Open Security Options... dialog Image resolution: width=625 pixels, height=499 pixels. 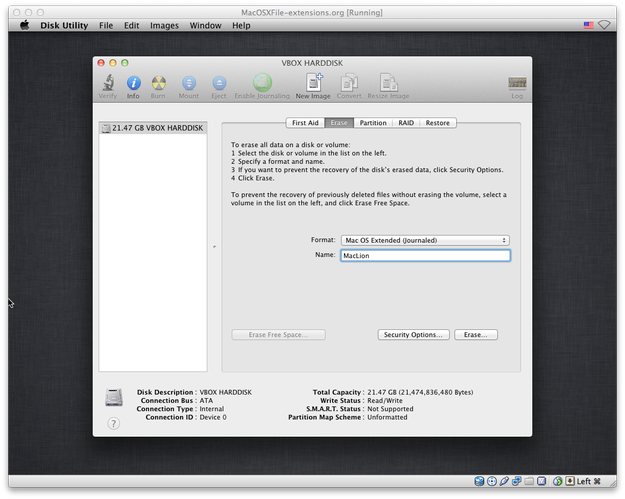pyautogui.click(x=413, y=335)
